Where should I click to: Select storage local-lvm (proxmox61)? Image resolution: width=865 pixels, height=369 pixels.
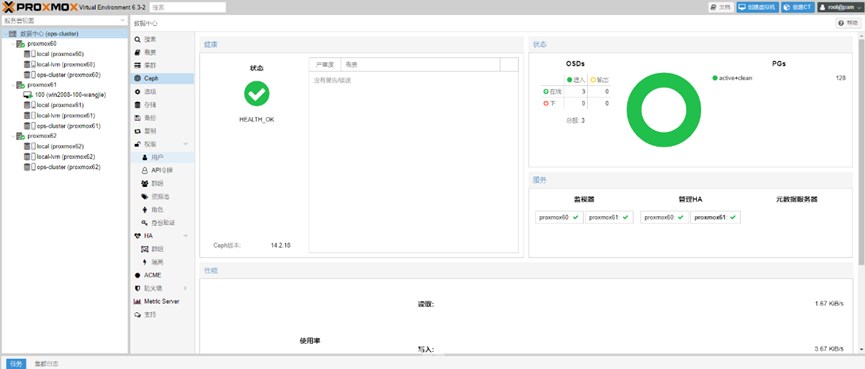click(x=65, y=116)
